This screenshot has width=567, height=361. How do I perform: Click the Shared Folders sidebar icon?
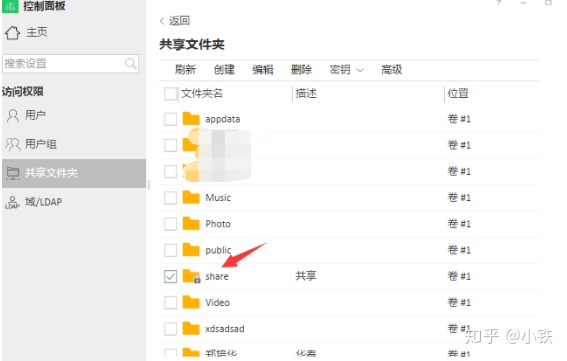pos(13,173)
